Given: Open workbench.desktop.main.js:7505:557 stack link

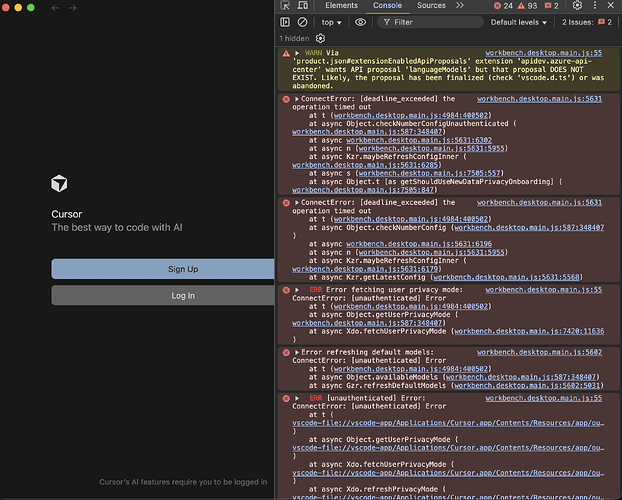Looking at the screenshot, I should tap(429, 173).
